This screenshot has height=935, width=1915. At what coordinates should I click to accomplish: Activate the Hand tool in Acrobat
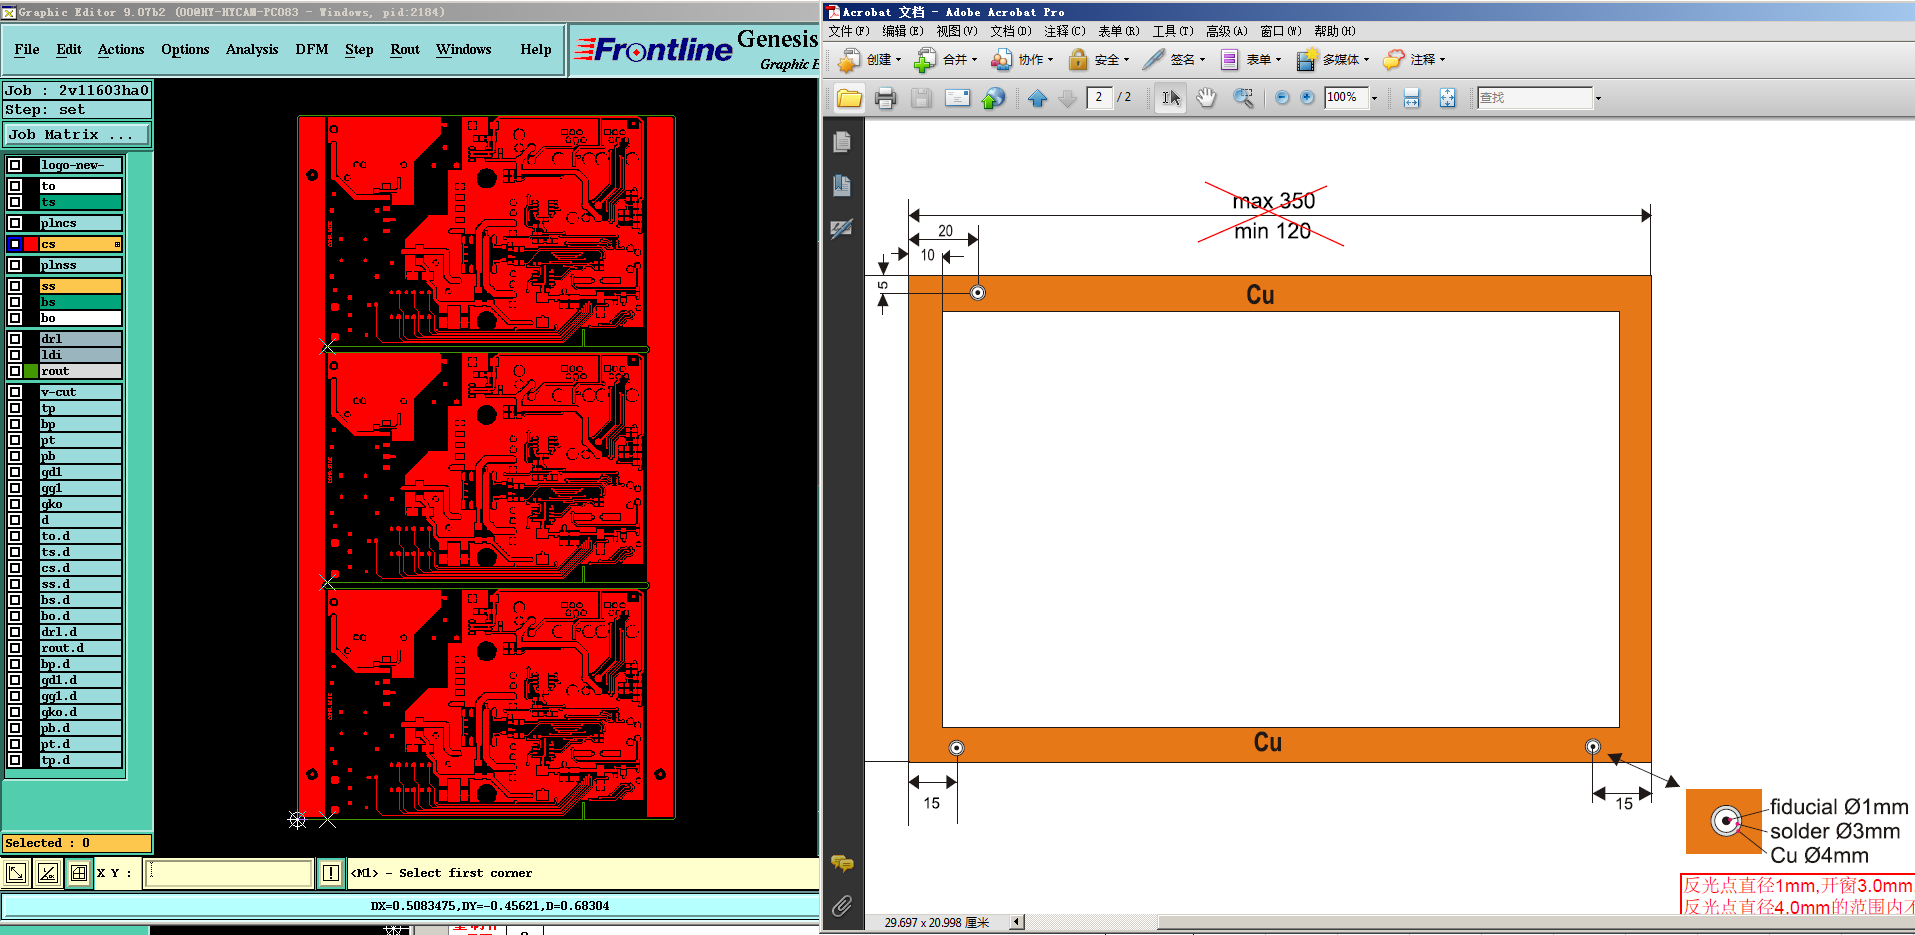point(1207,98)
